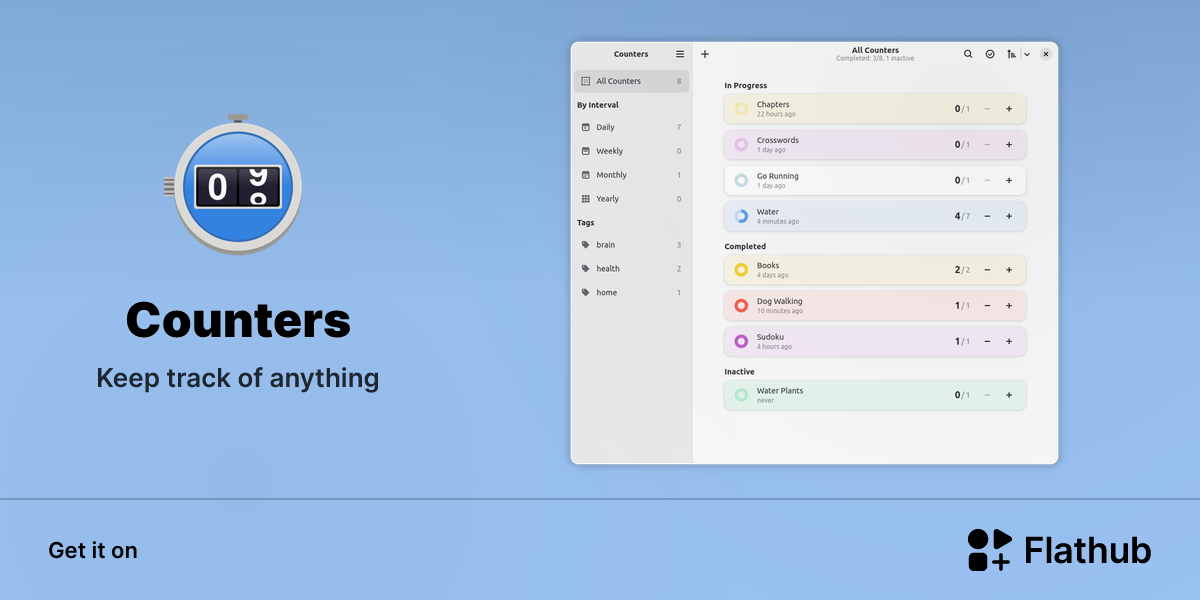Decrement the Water counter
The image size is (1200, 600).
[x=987, y=216]
